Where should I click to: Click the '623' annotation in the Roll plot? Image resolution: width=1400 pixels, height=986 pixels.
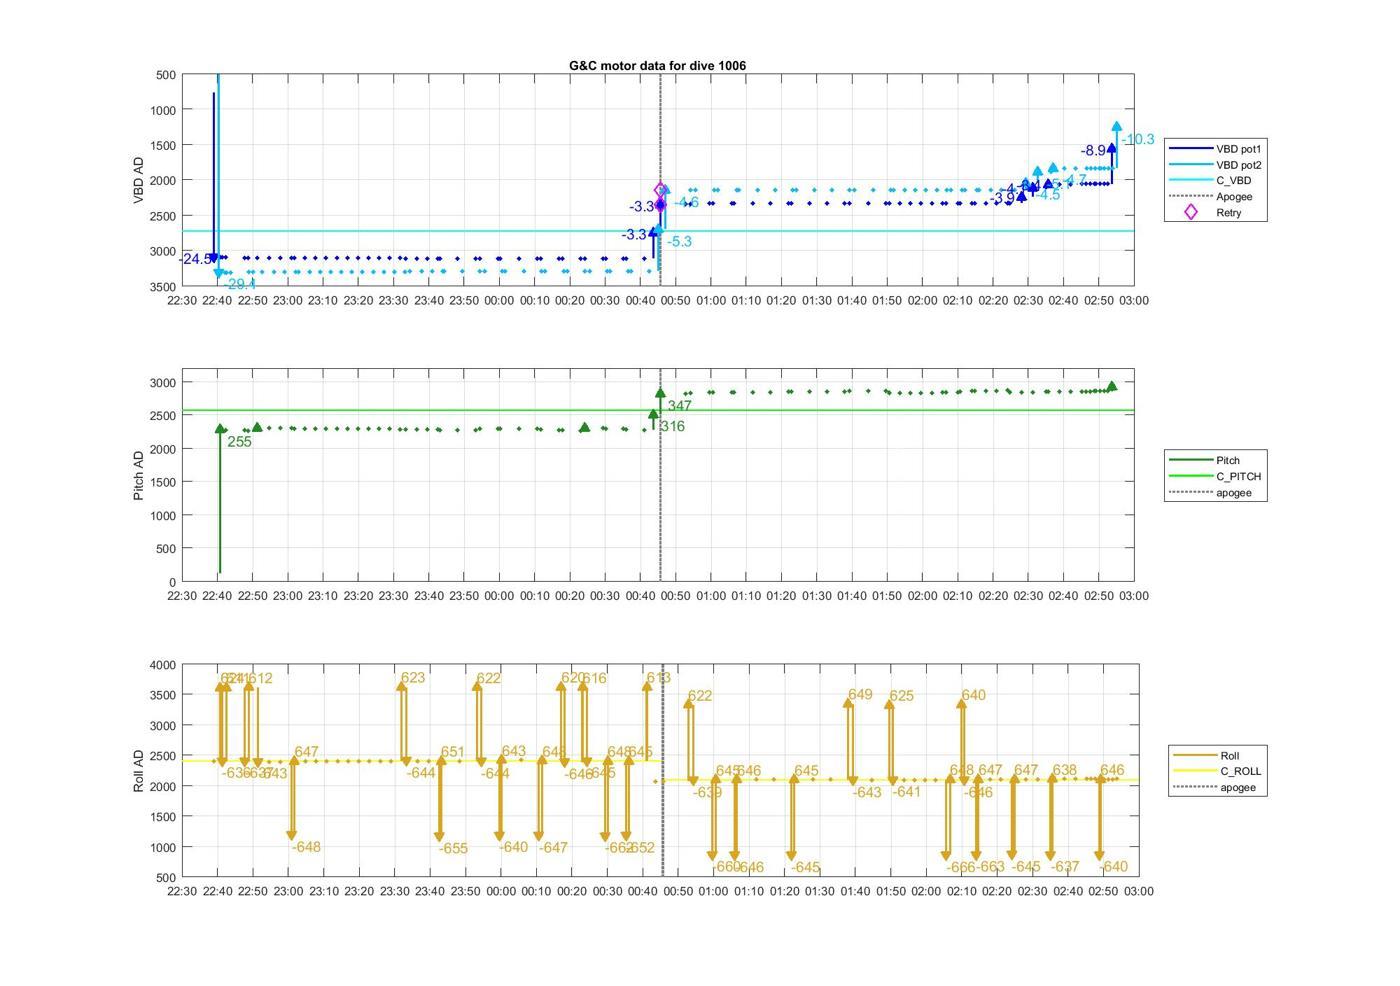[412, 678]
